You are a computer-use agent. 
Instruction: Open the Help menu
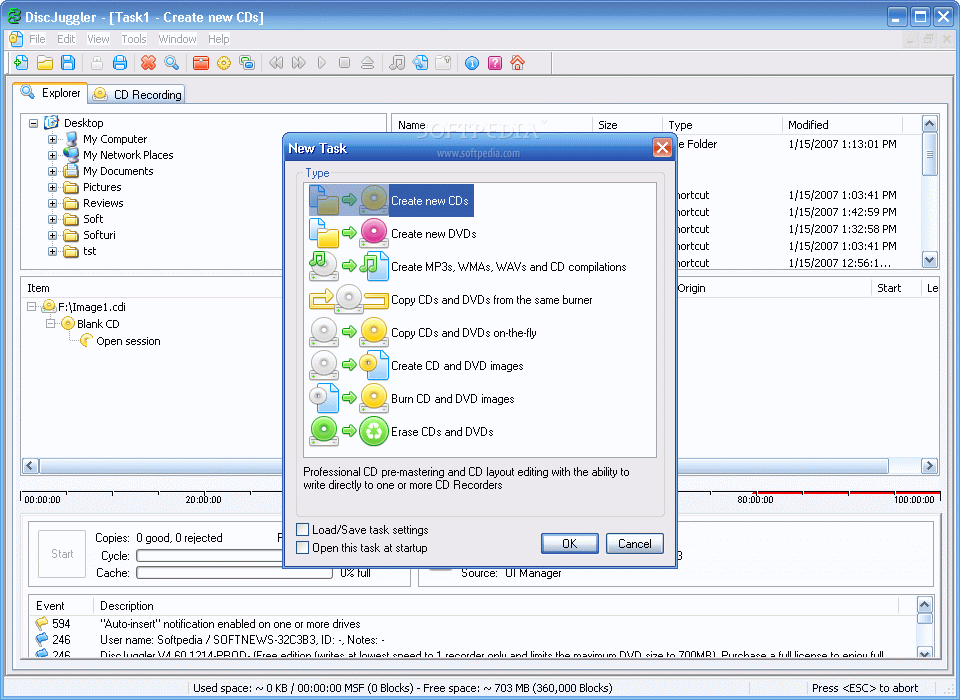(x=219, y=39)
